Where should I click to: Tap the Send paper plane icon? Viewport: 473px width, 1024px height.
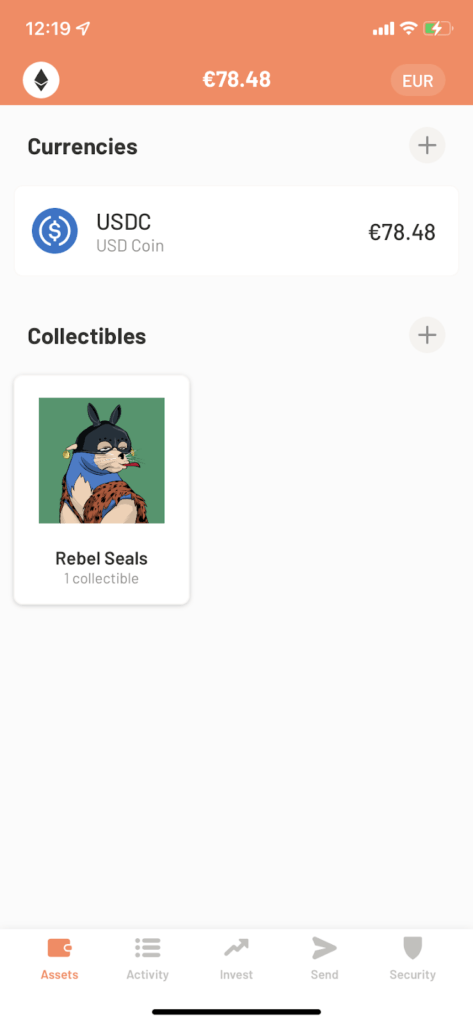[324, 948]
